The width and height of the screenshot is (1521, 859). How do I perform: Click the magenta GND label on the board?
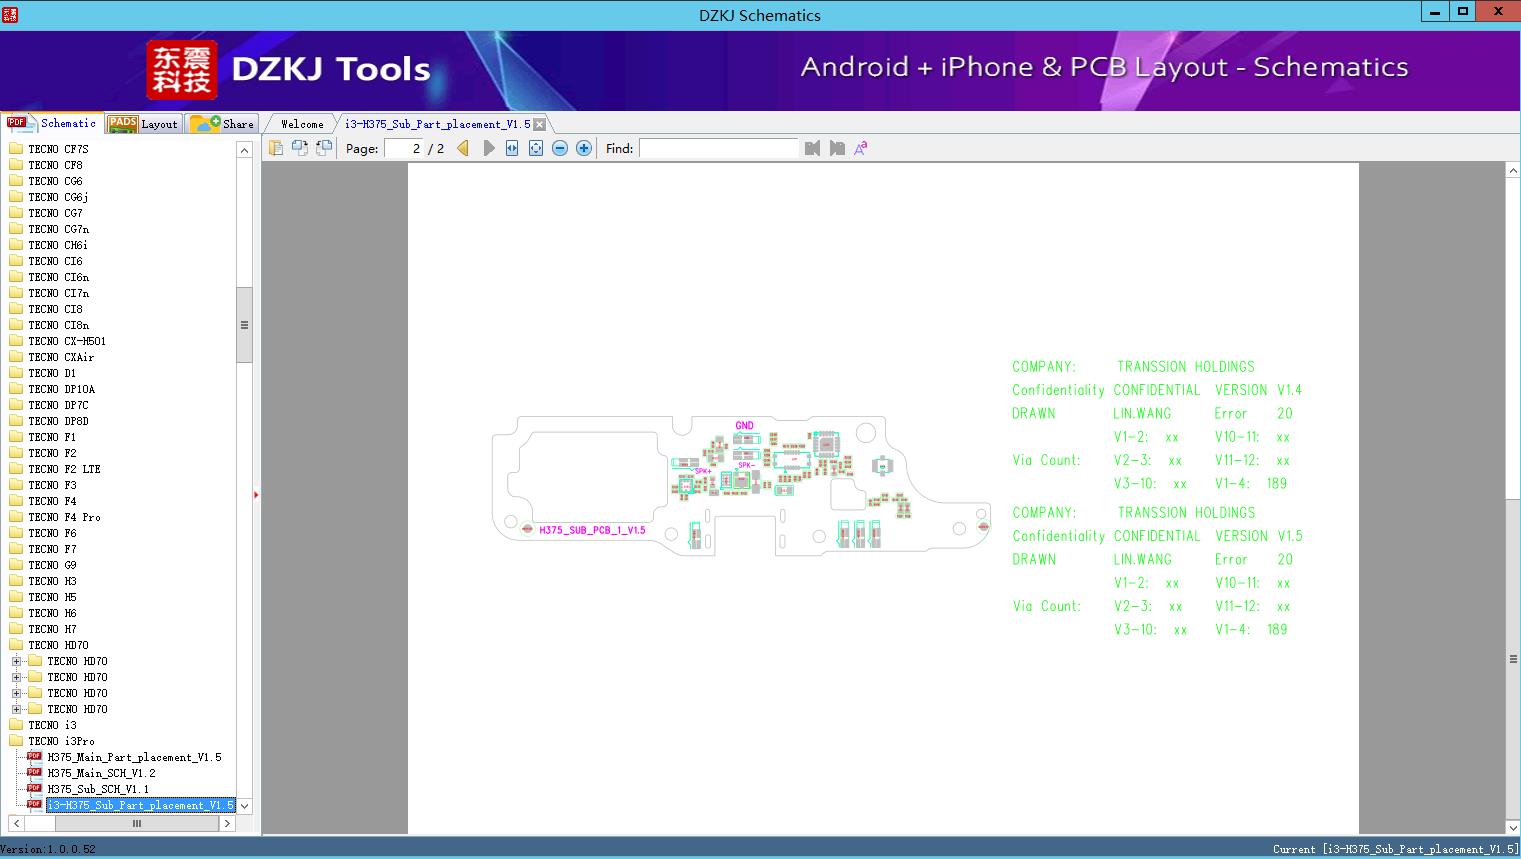click(744, 425)
